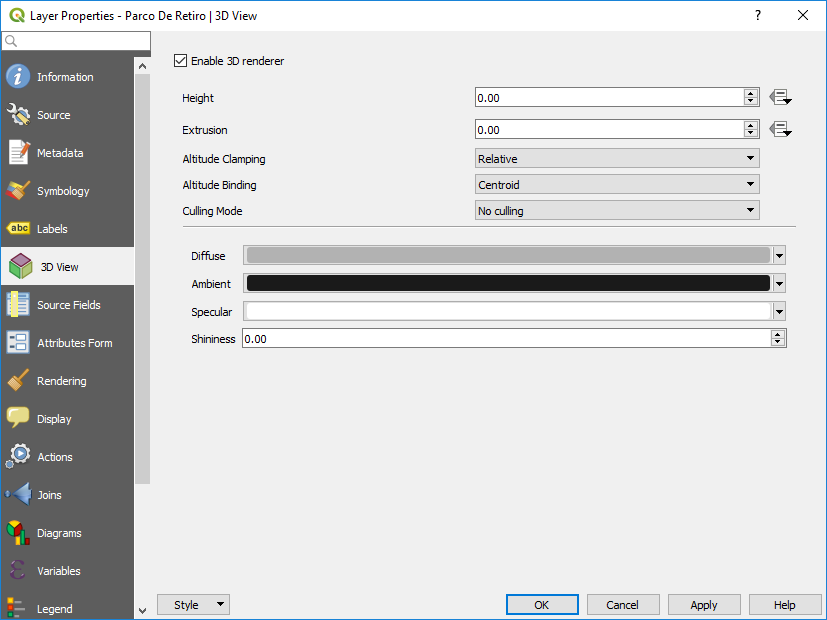Click the Shininess value field
827x620 pixels.
tap(505, 339)
